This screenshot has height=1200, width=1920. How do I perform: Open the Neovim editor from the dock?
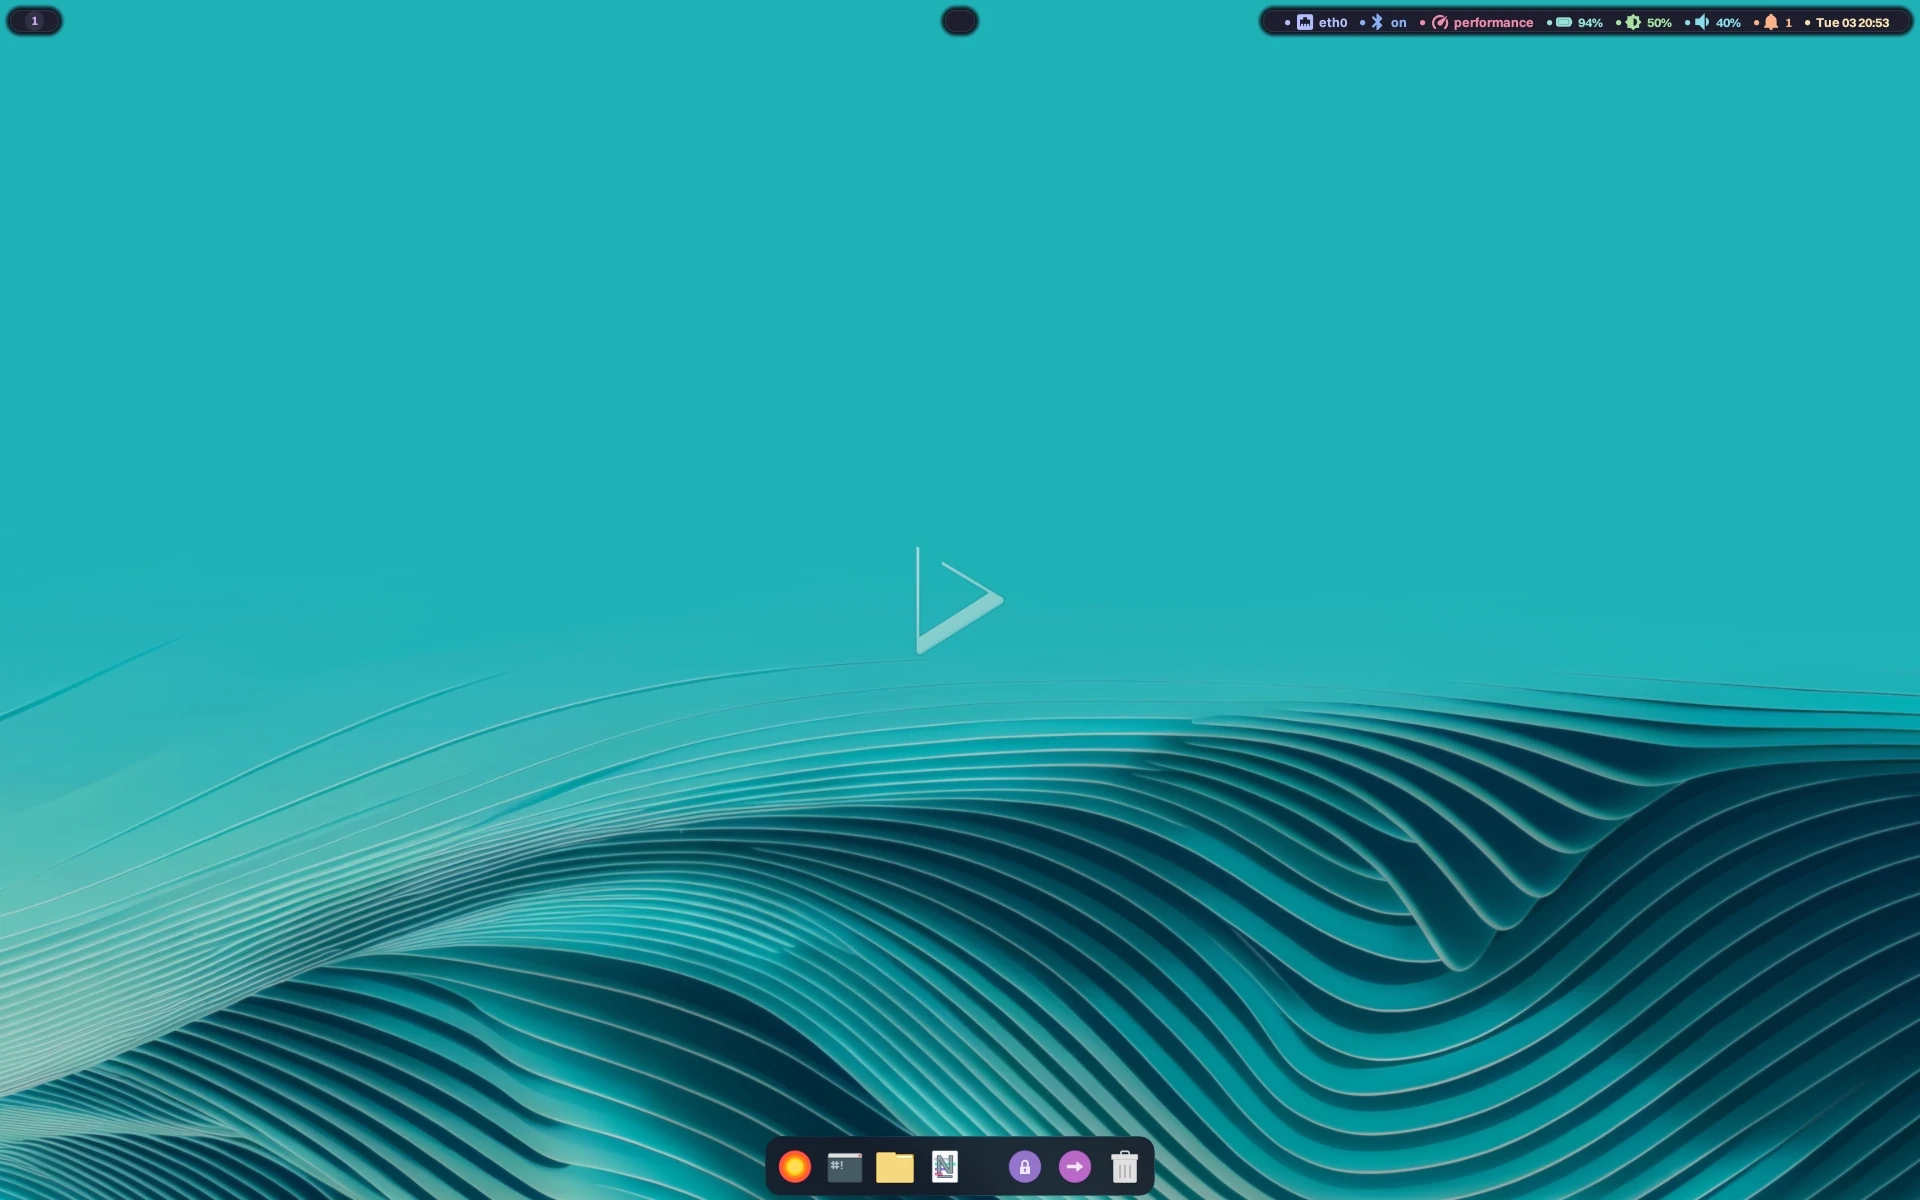tap(944, 1166)
